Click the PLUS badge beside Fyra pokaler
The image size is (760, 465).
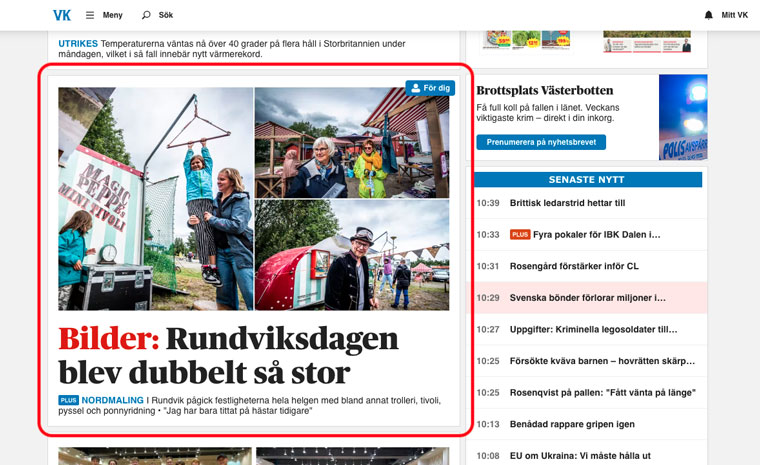[520, 235]
